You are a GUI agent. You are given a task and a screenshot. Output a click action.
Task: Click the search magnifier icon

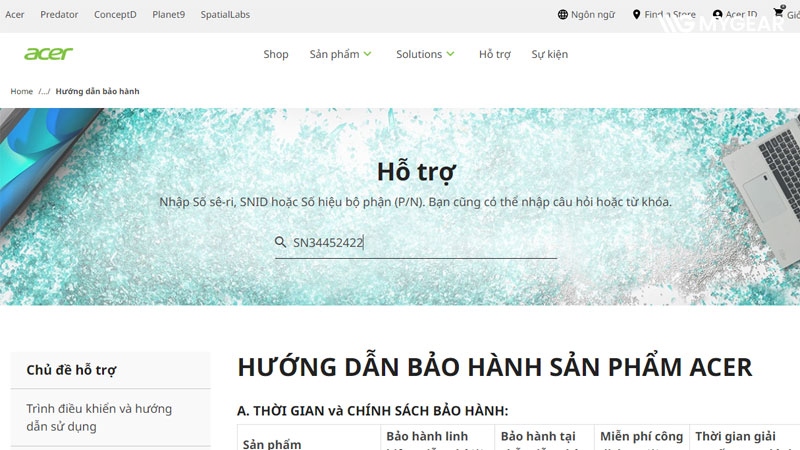point(280,242)
